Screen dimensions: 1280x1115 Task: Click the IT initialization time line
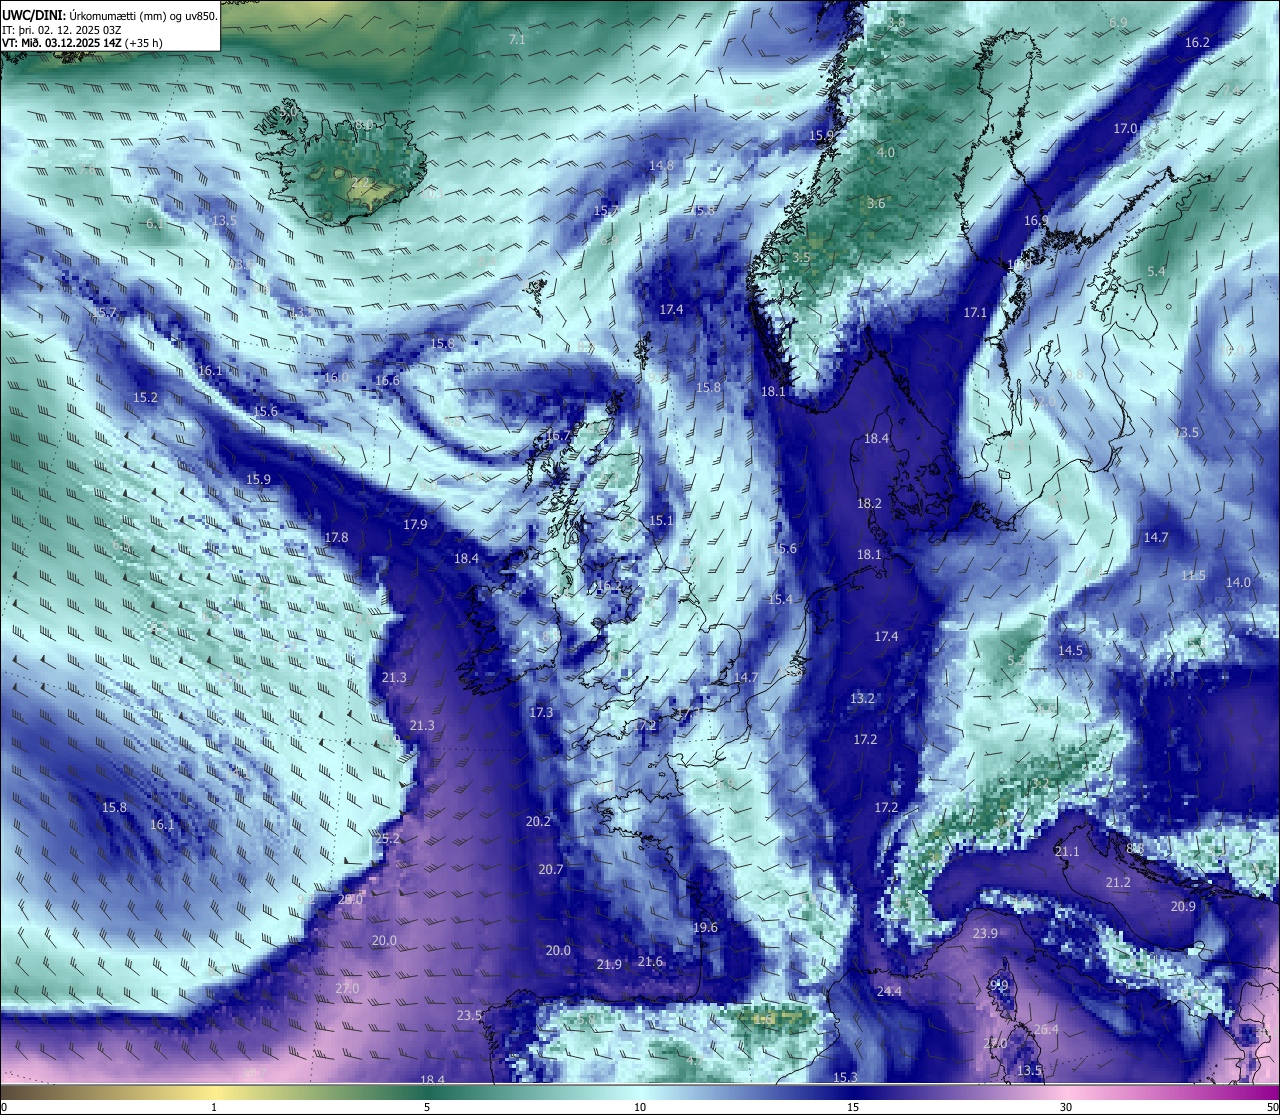click(x=62, y=30)
